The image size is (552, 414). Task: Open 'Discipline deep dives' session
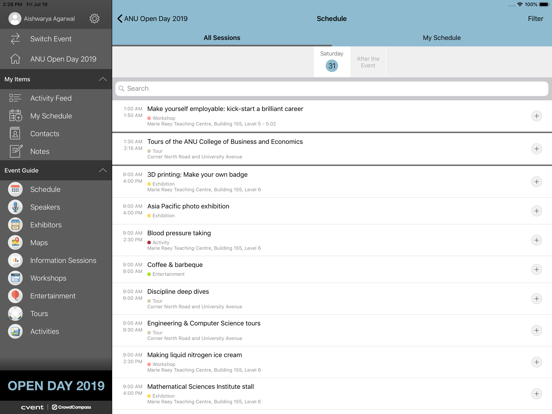(x=178, y=291)
